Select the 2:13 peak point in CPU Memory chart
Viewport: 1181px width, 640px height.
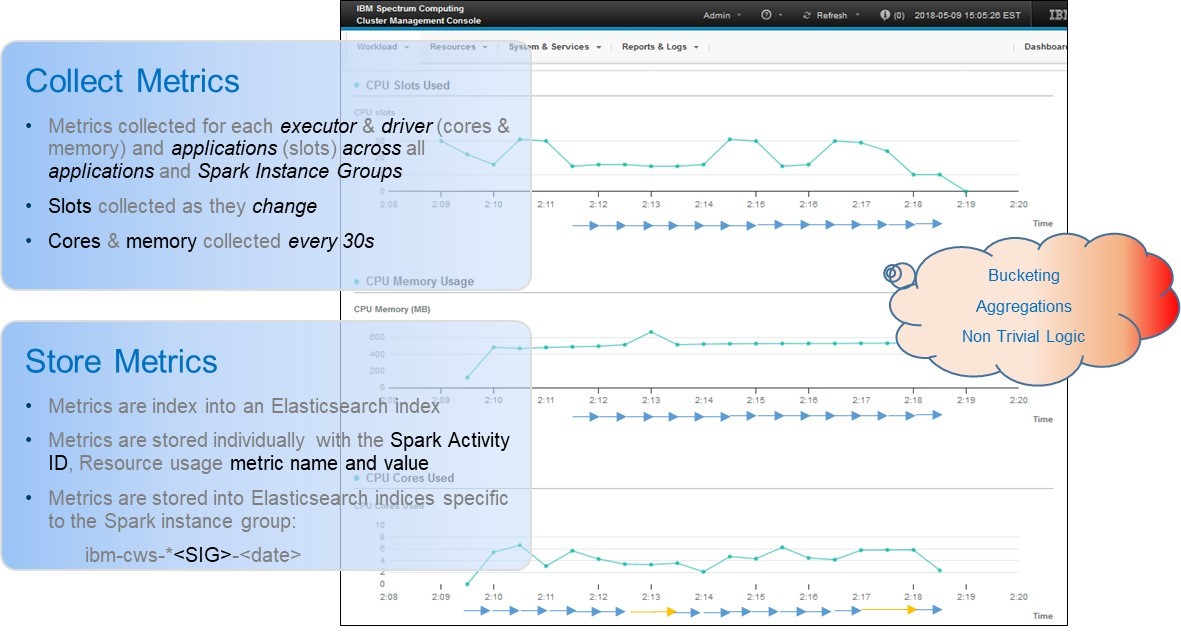point(652,332)
